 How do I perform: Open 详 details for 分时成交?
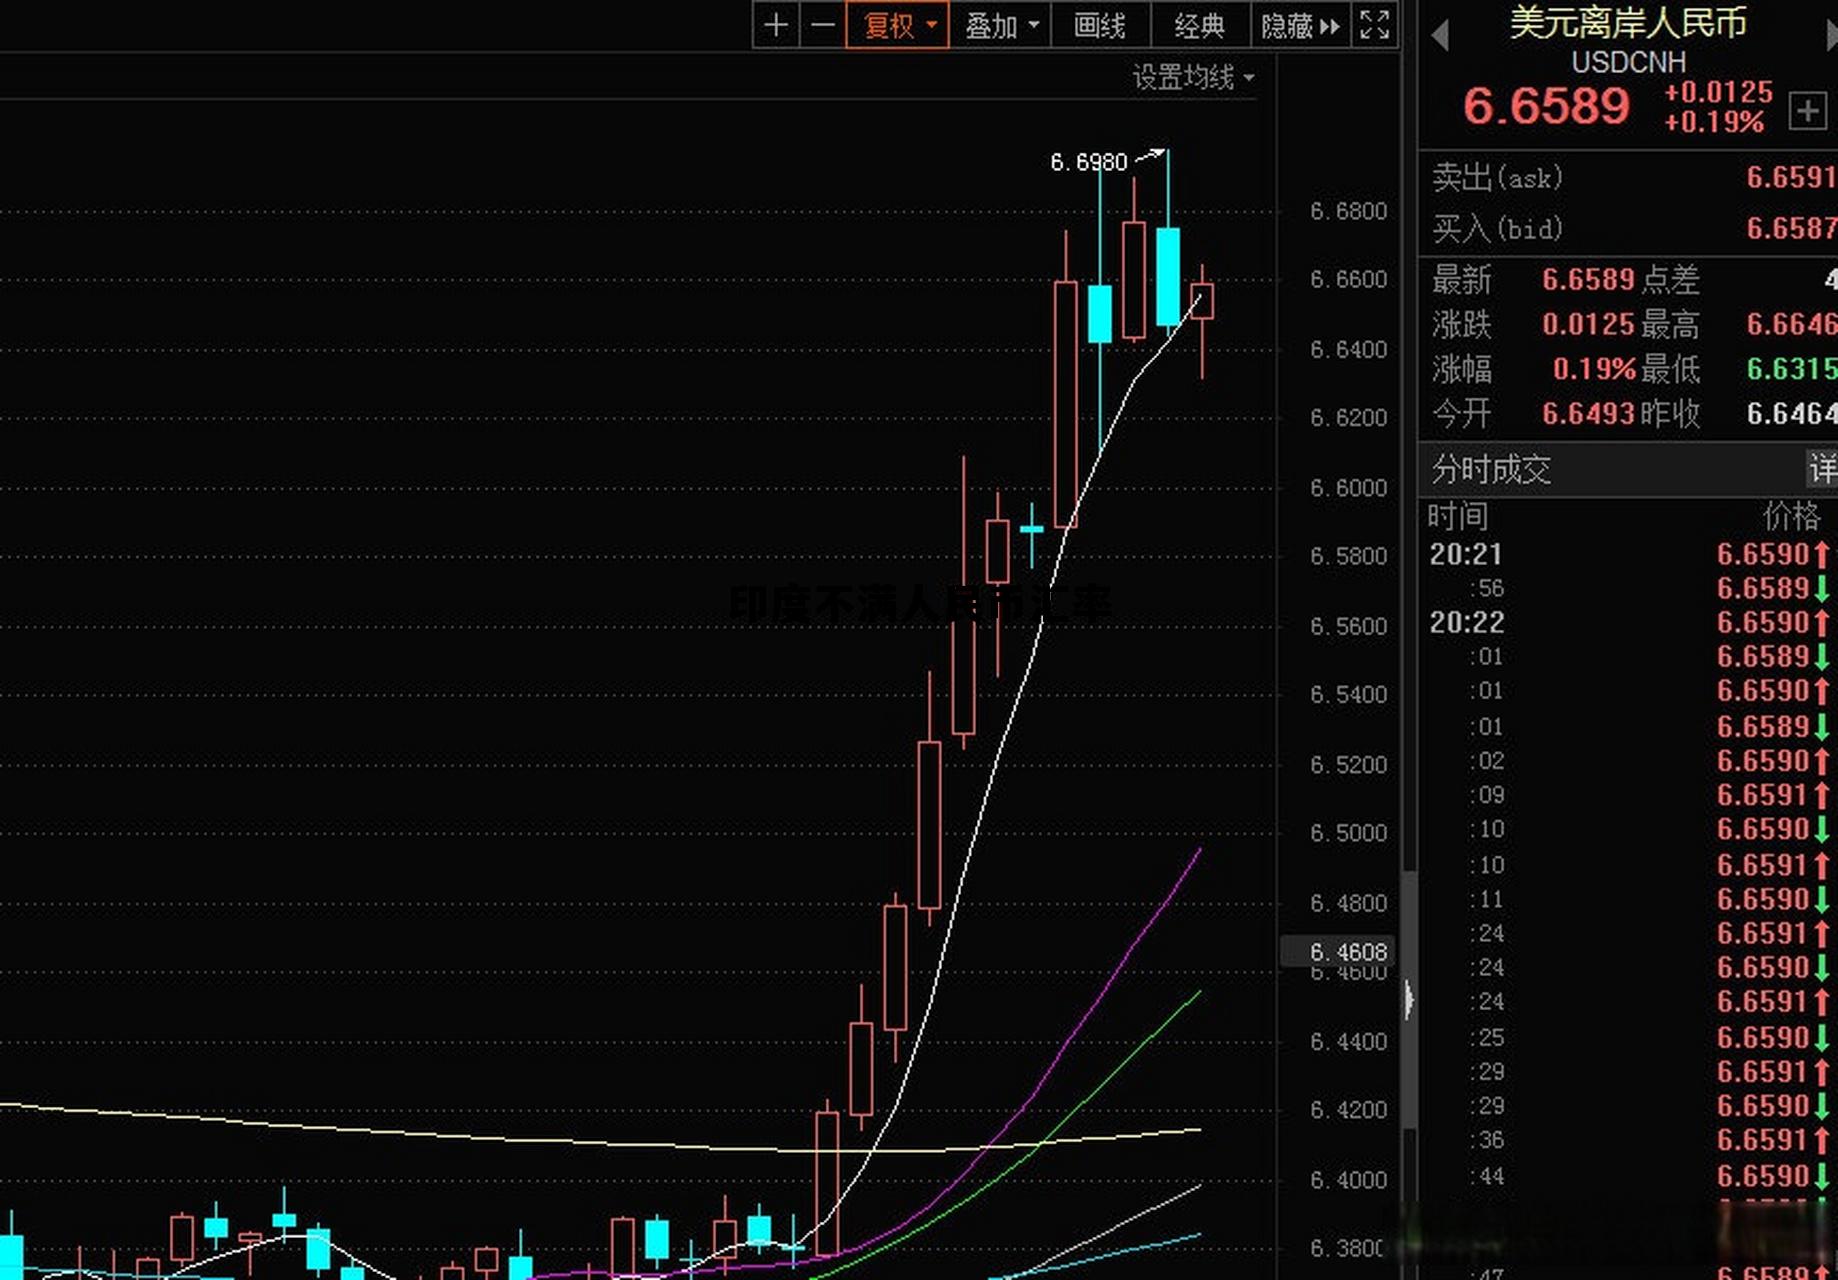click(x=1821, y=469)
